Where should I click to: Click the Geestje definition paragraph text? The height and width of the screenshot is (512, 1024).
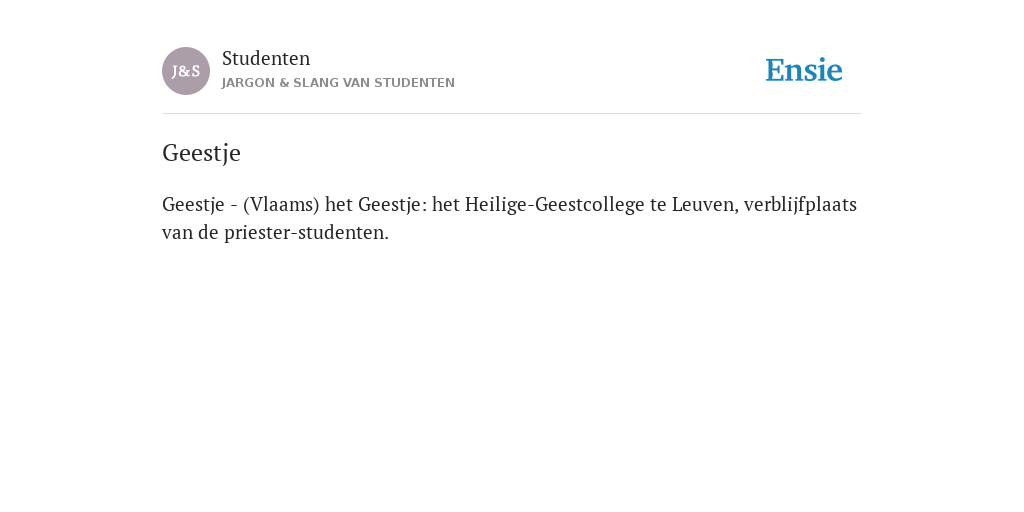coord(509,218)
